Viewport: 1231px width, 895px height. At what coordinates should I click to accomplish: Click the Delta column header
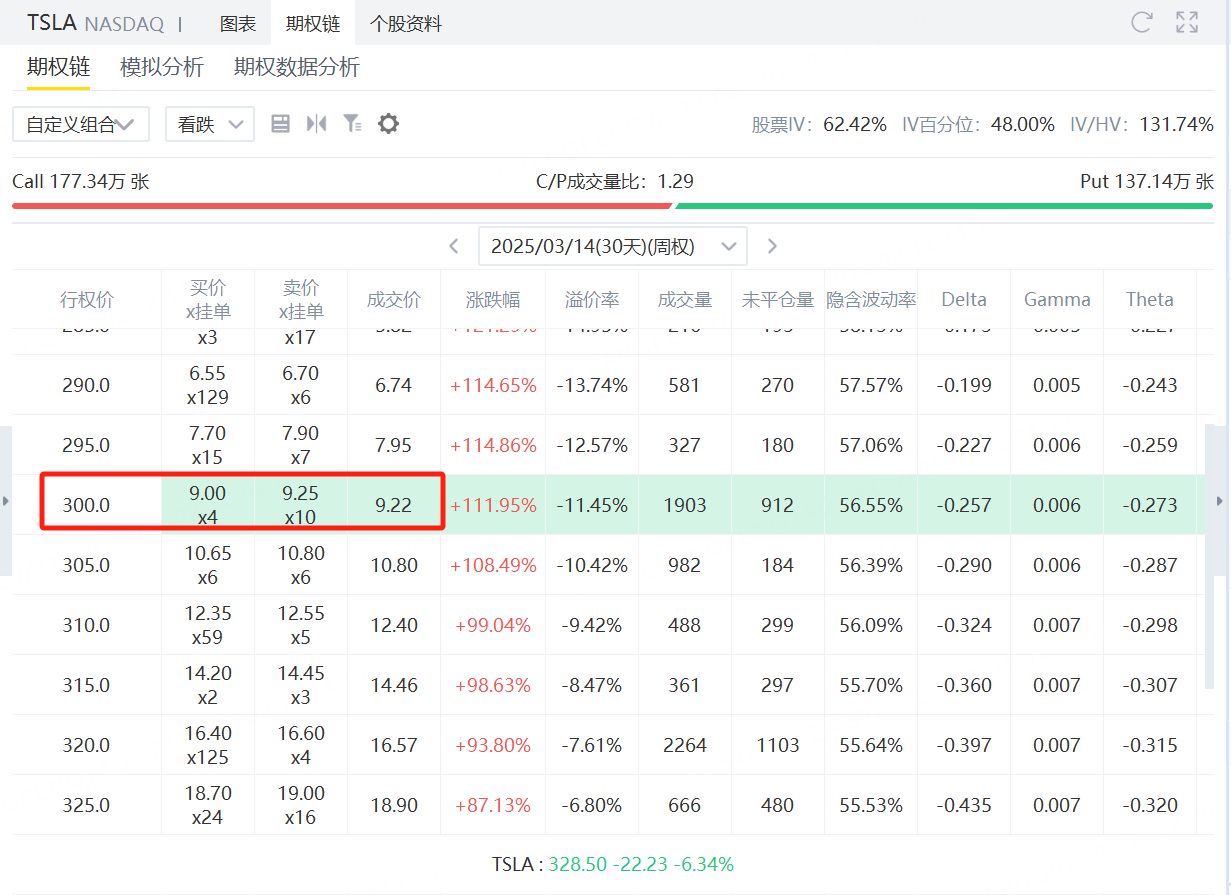tap(964, 299)
